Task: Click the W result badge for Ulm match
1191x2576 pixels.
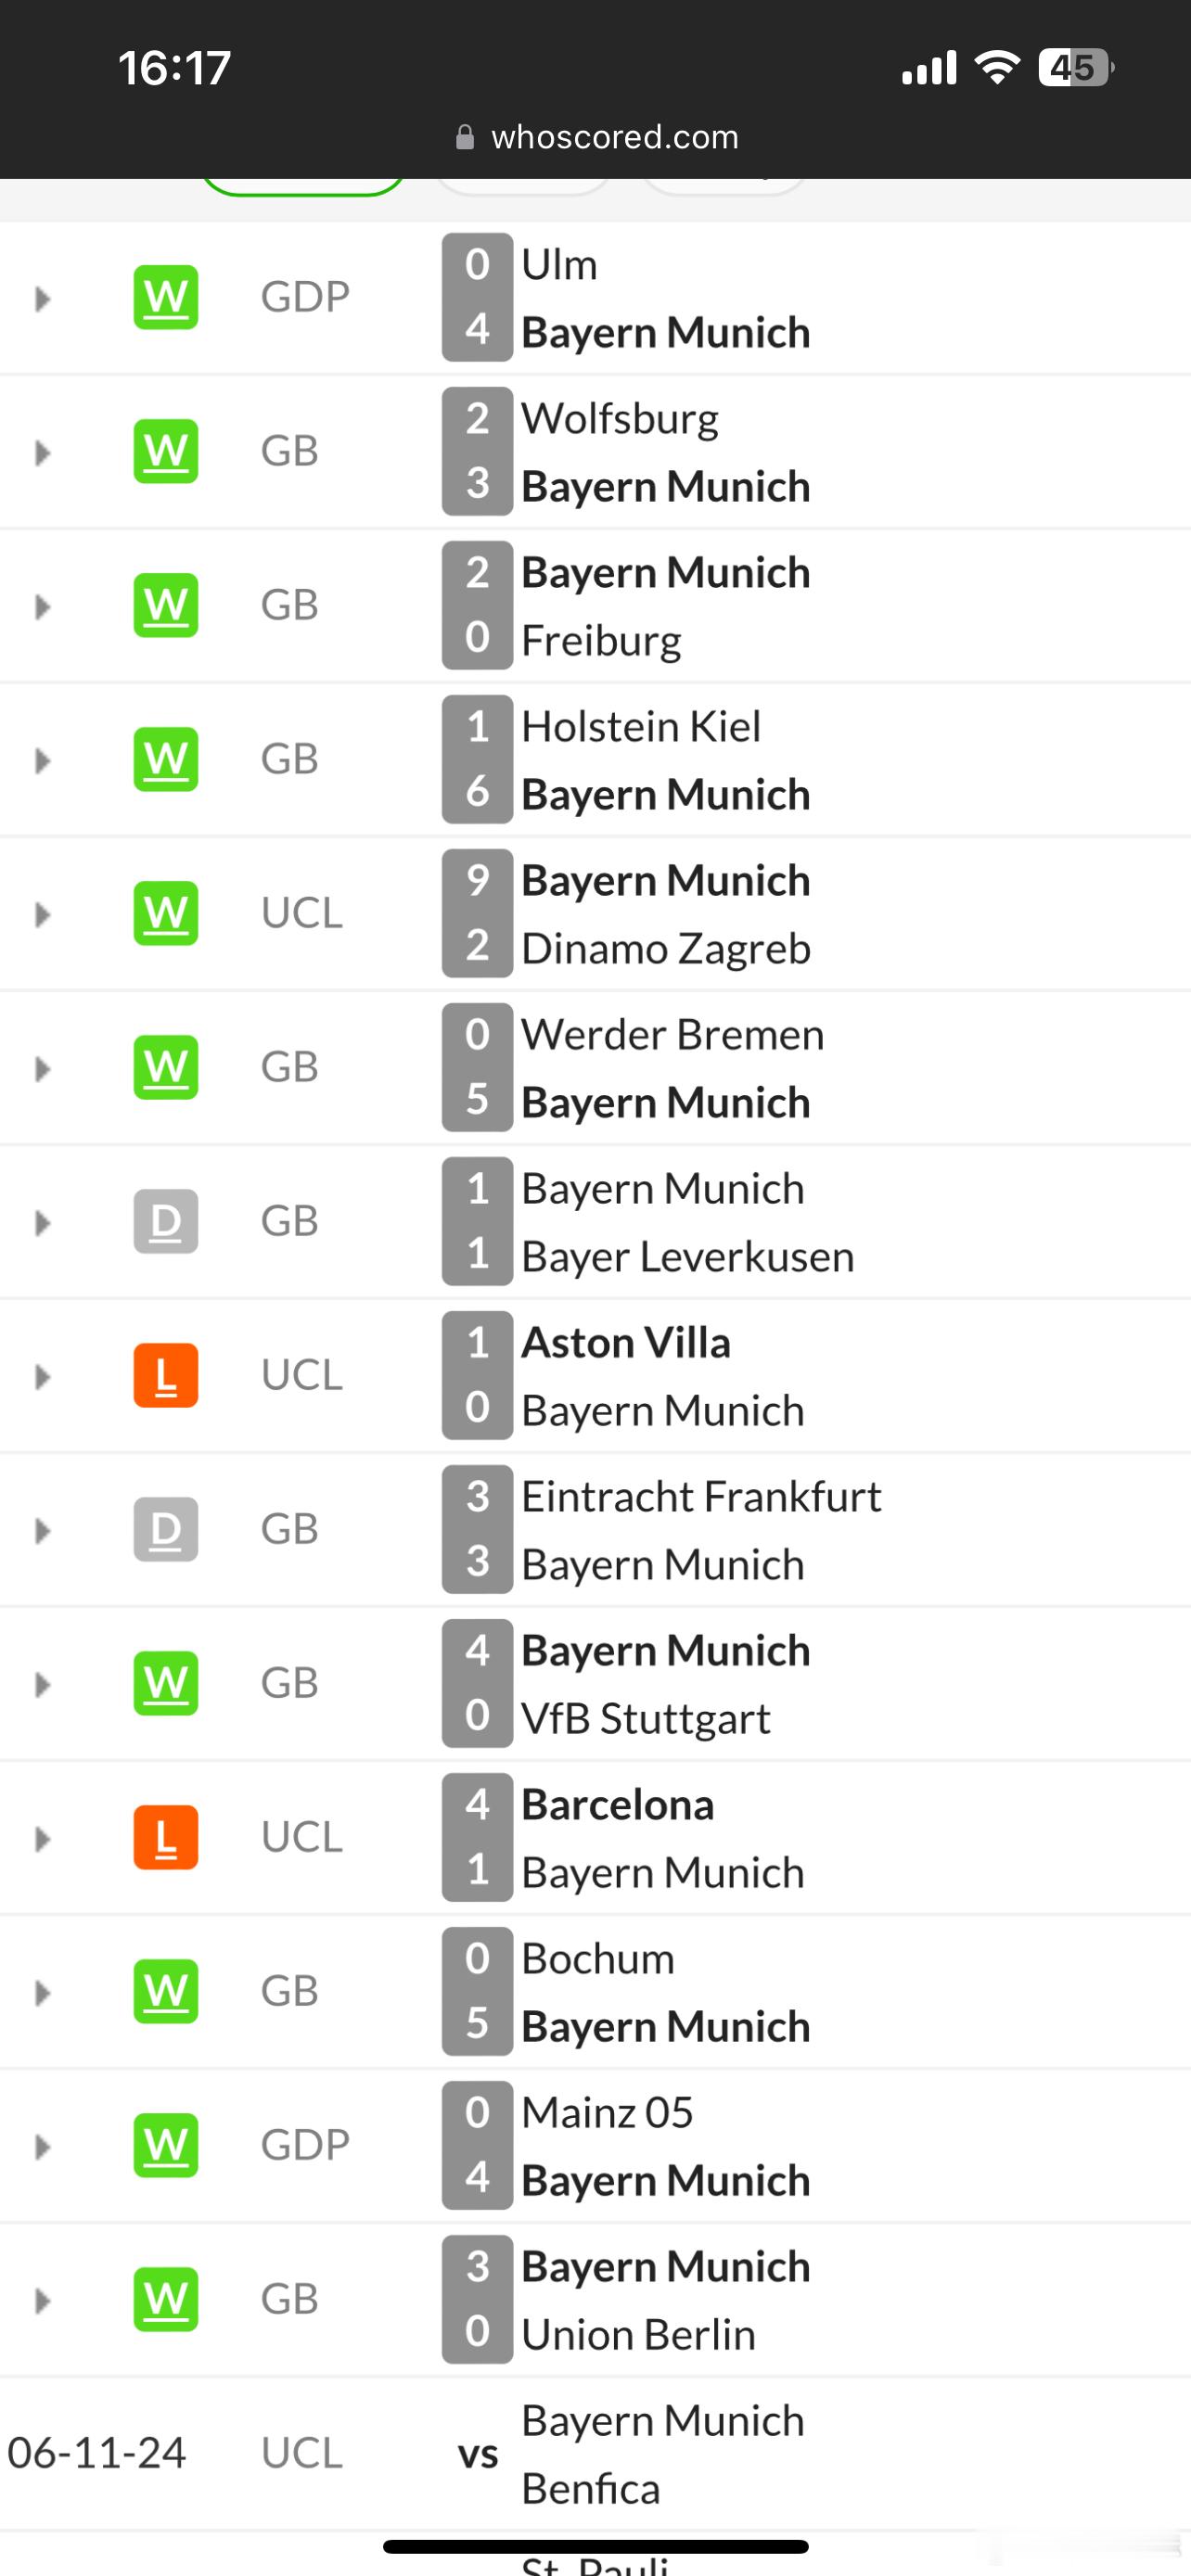Action: coord(166,297)
